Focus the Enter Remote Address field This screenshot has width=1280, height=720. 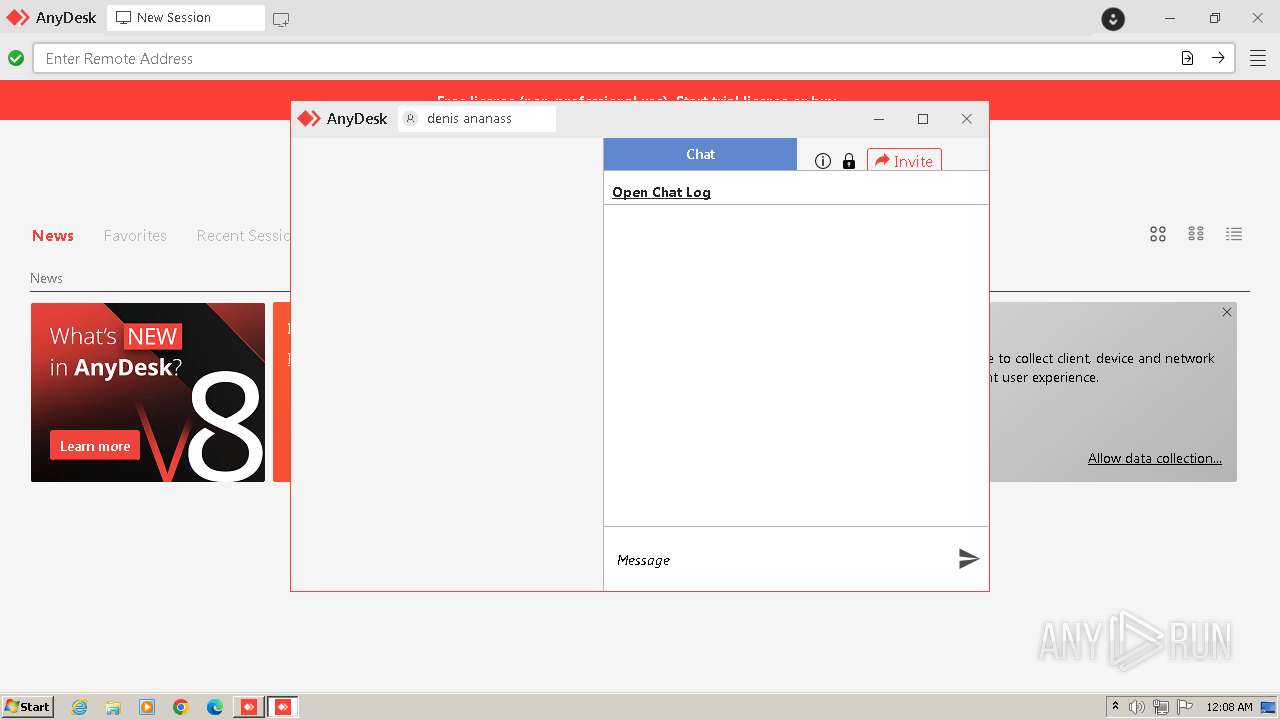(606, 58)
